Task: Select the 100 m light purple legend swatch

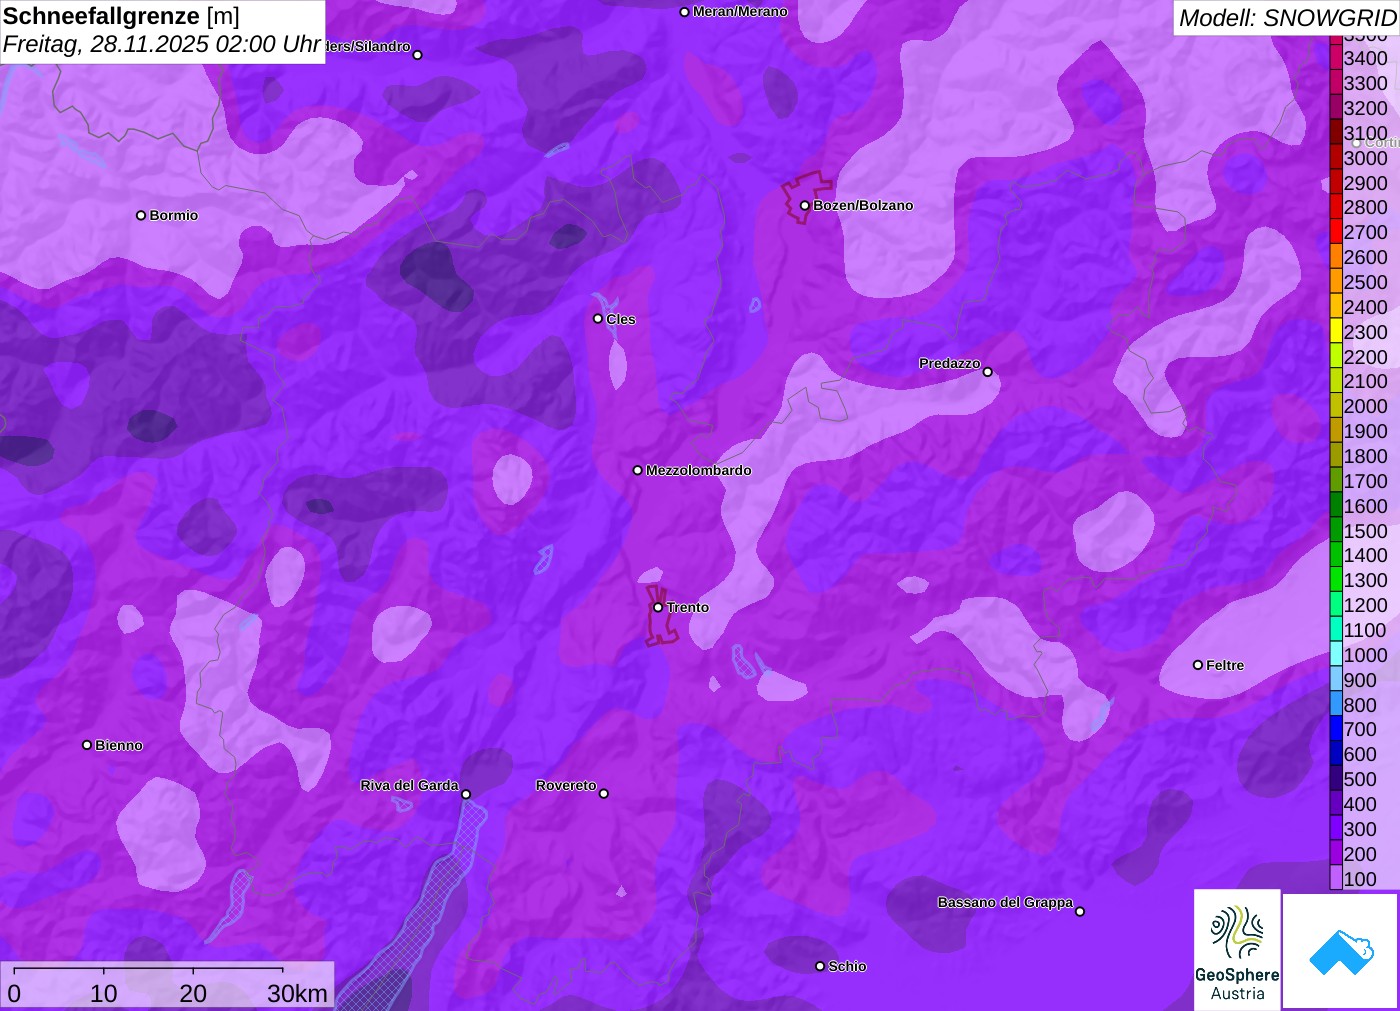Action: pos(1336,879)
